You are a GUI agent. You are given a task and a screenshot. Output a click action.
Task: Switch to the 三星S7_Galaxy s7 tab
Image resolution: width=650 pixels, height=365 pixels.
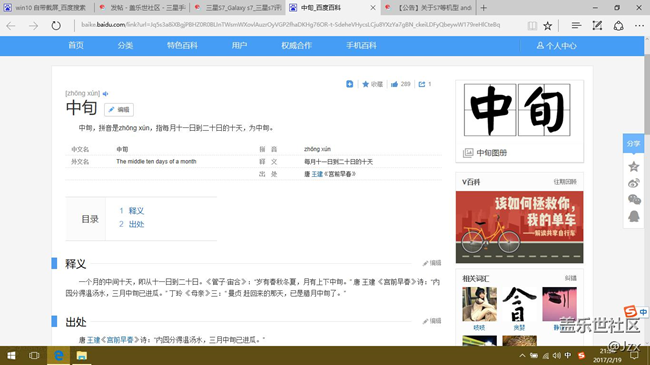click(x=238, y=7)
